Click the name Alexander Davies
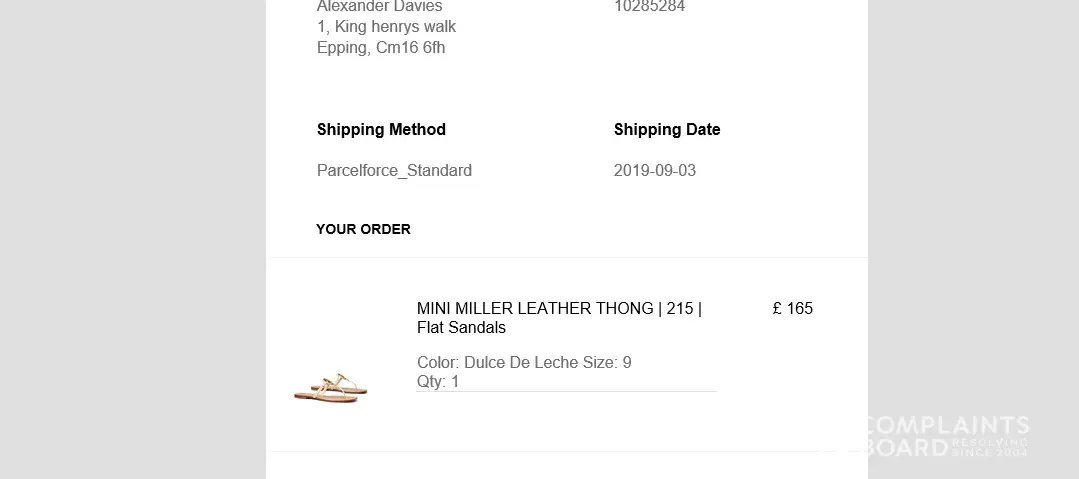 (380, 7)
